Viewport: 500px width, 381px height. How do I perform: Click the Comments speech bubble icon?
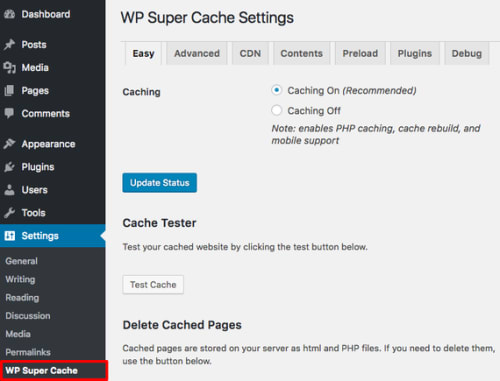pyautogui.click(x=9, y=113)
